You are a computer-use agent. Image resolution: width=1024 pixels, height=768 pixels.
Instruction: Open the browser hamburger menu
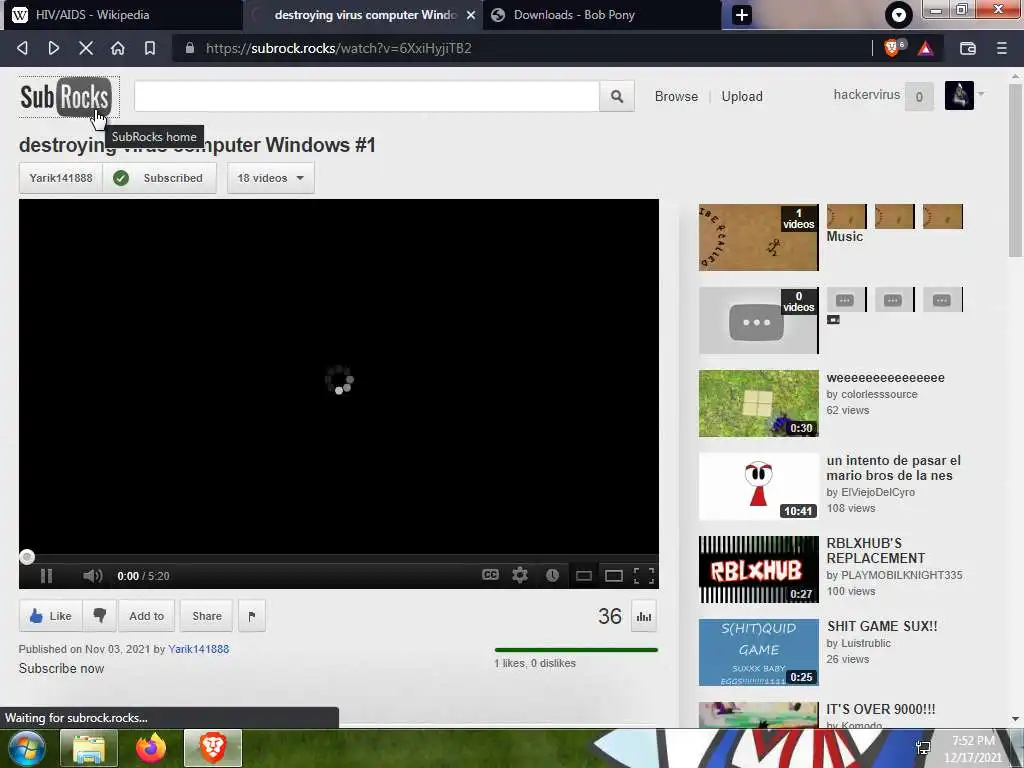click(x=1001, y=48)
